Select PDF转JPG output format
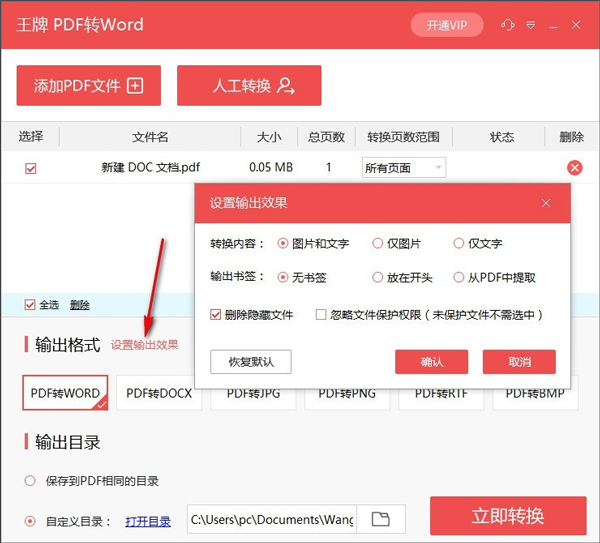 (x=253, y=399)
